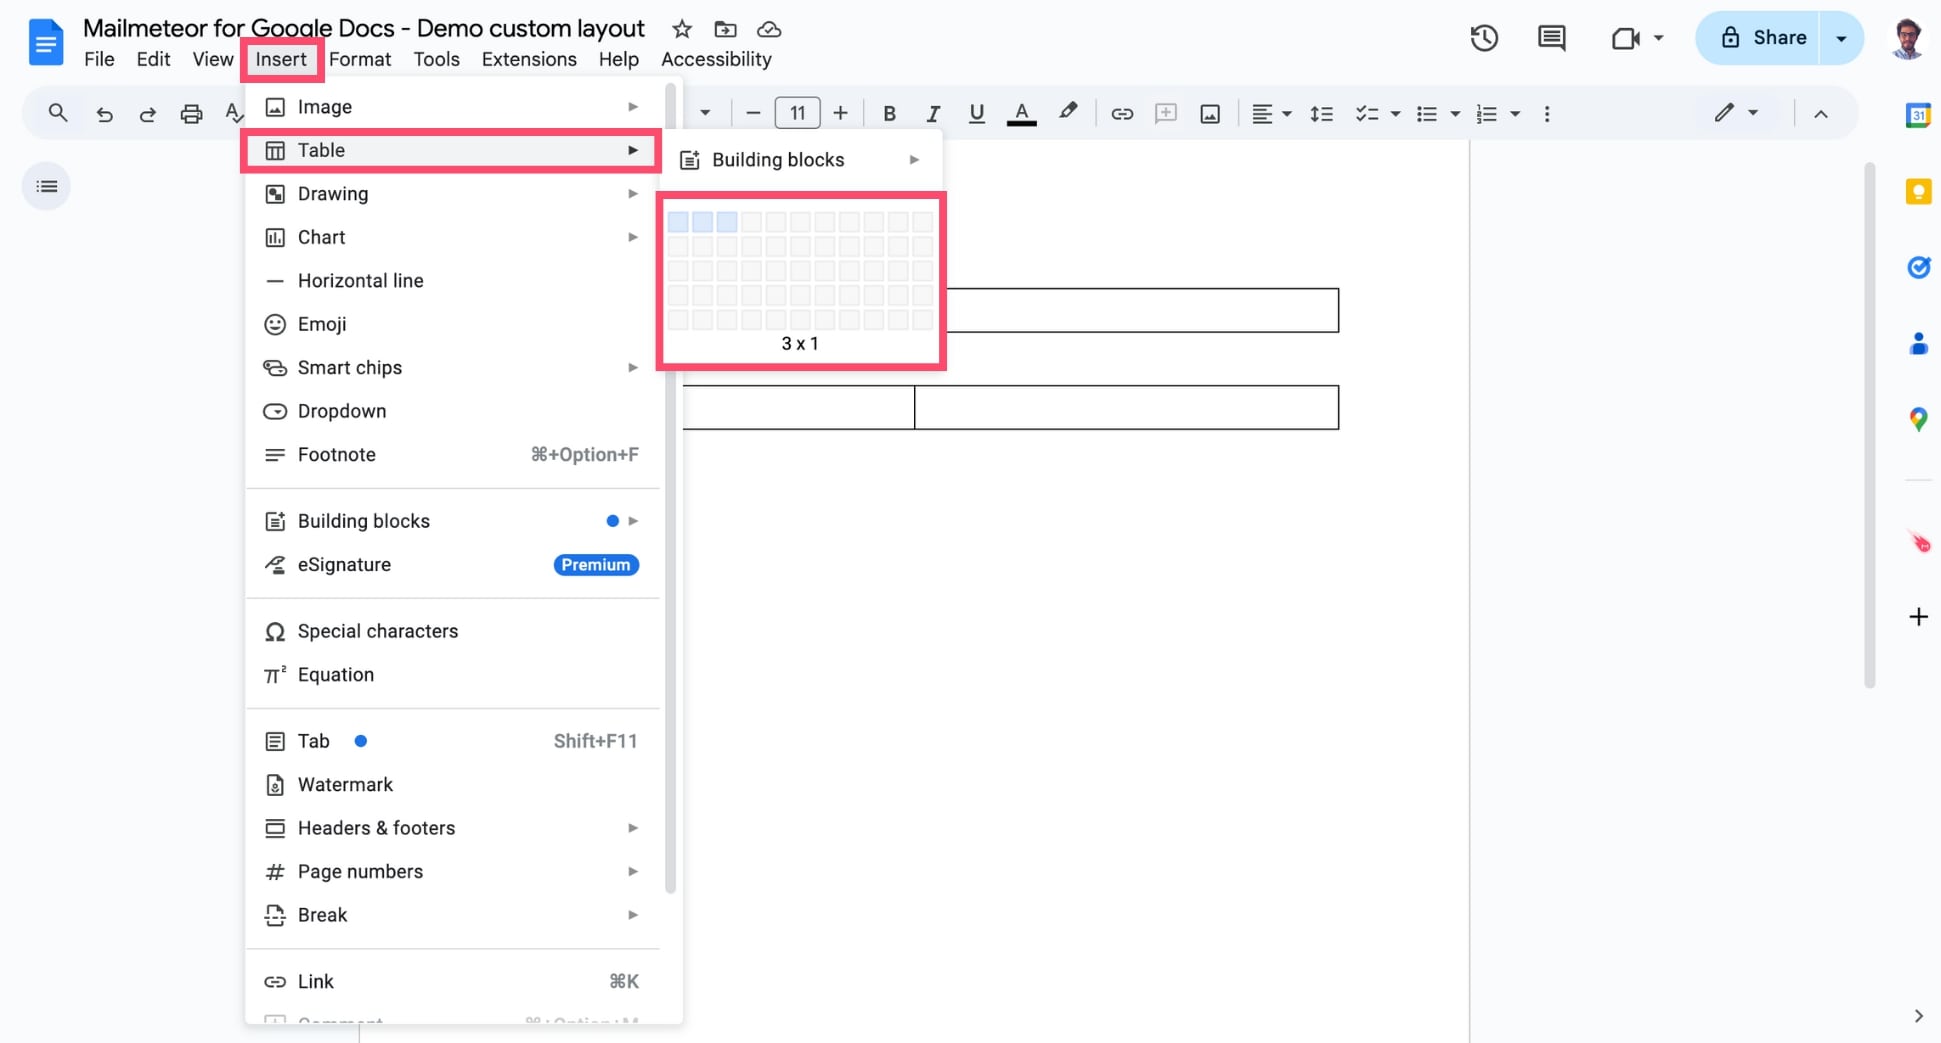The width and height of the screenshot is (1941, 1043).
Task: Open Google Tasks side panel
Action: tap(1918, 267)
